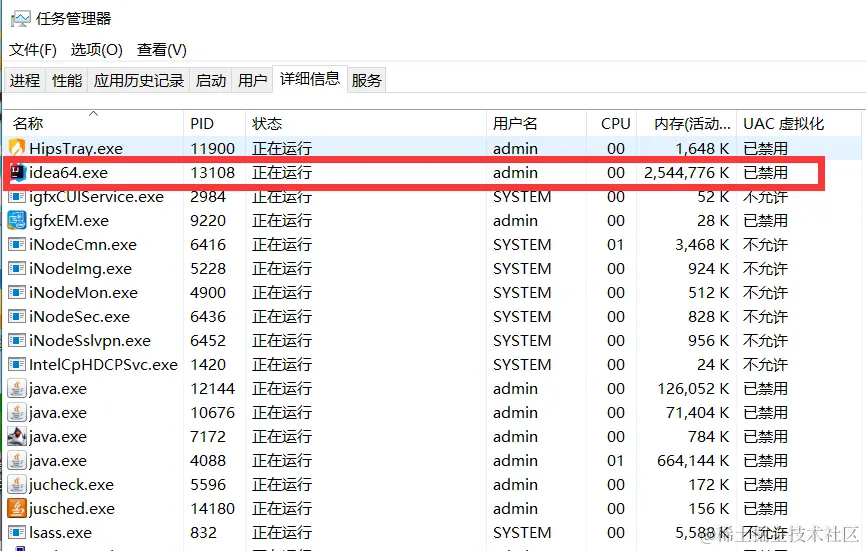Sort by the CPU column header
Viewport: 866px width, 551px height.
point(611,123)
